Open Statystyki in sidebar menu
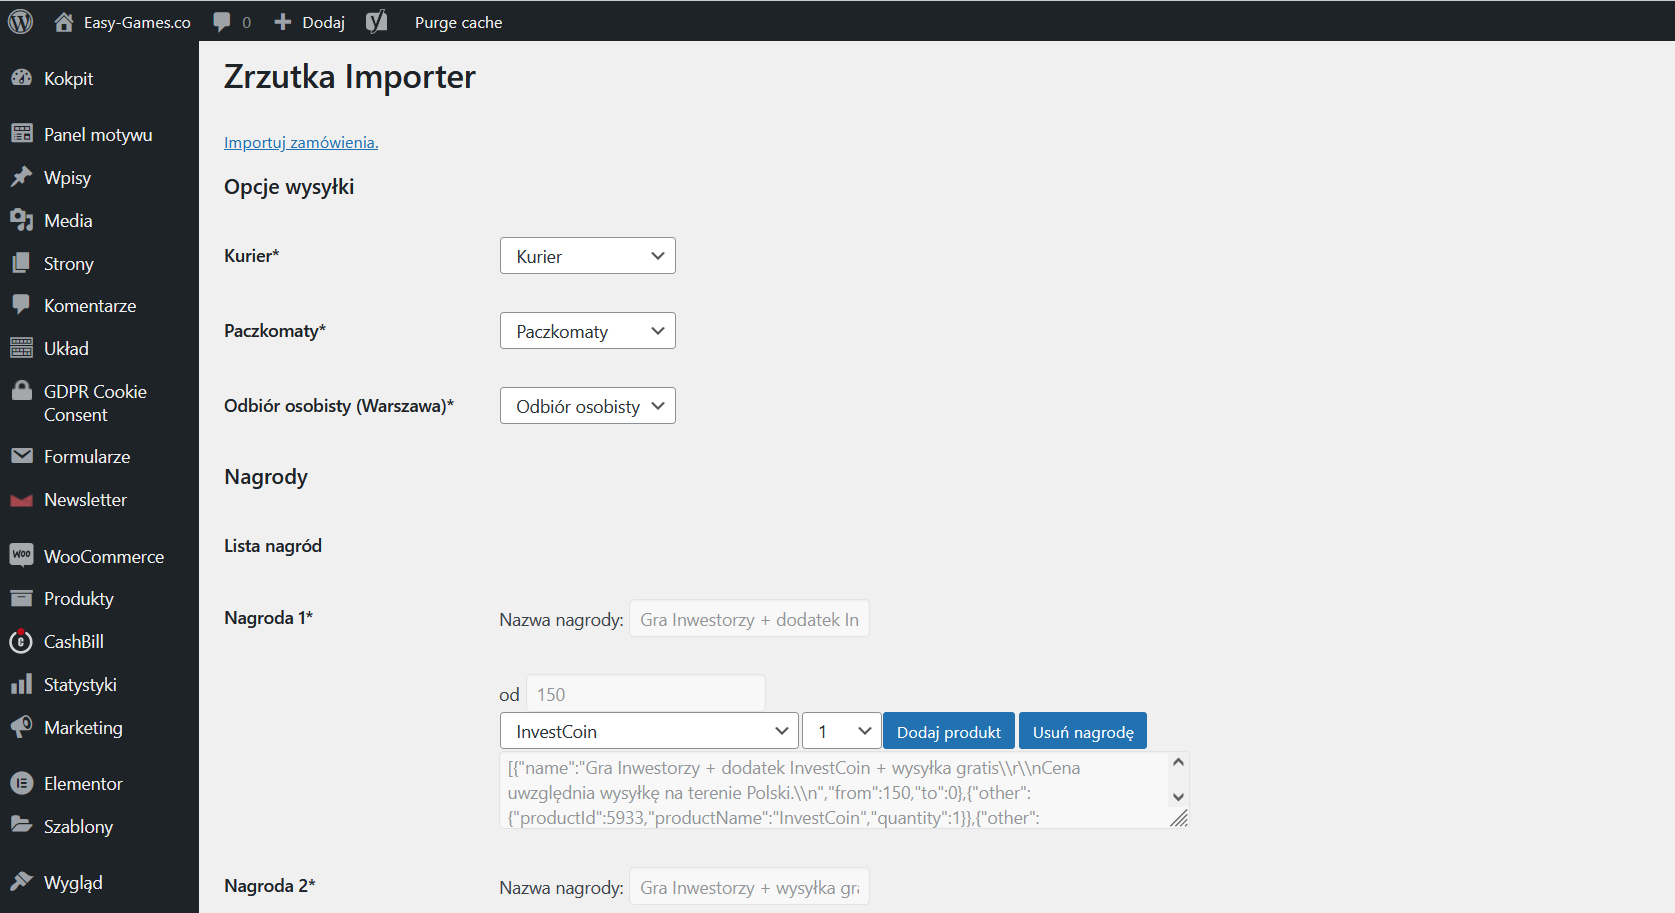 click(x=80, y=685)
